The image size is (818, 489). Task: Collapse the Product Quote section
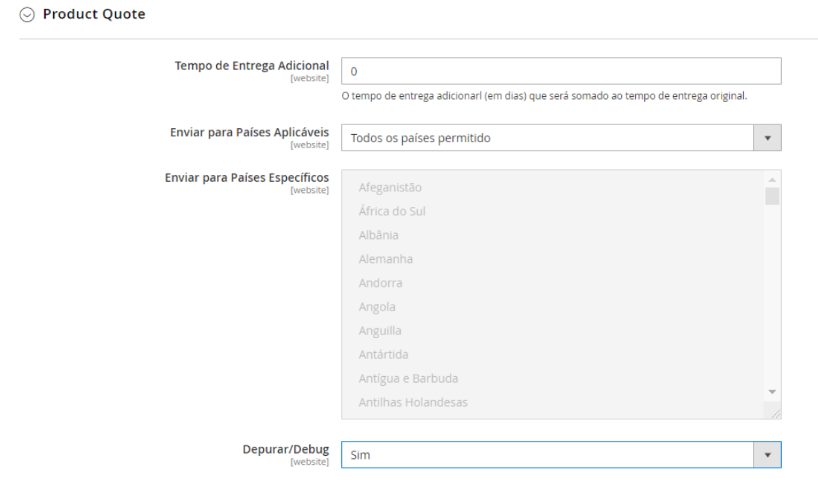tap(27, 15)
